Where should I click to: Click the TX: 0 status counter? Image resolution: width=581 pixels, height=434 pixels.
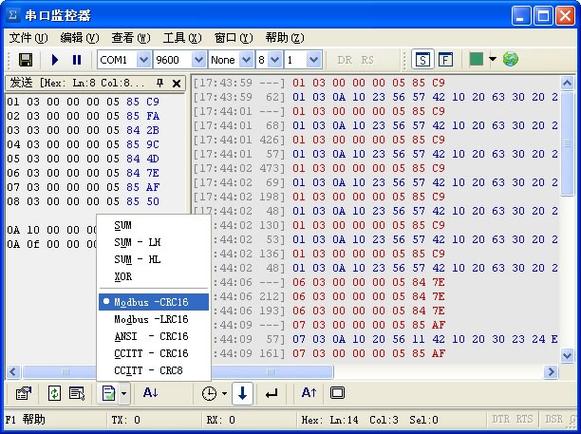(x=126, y=420)
